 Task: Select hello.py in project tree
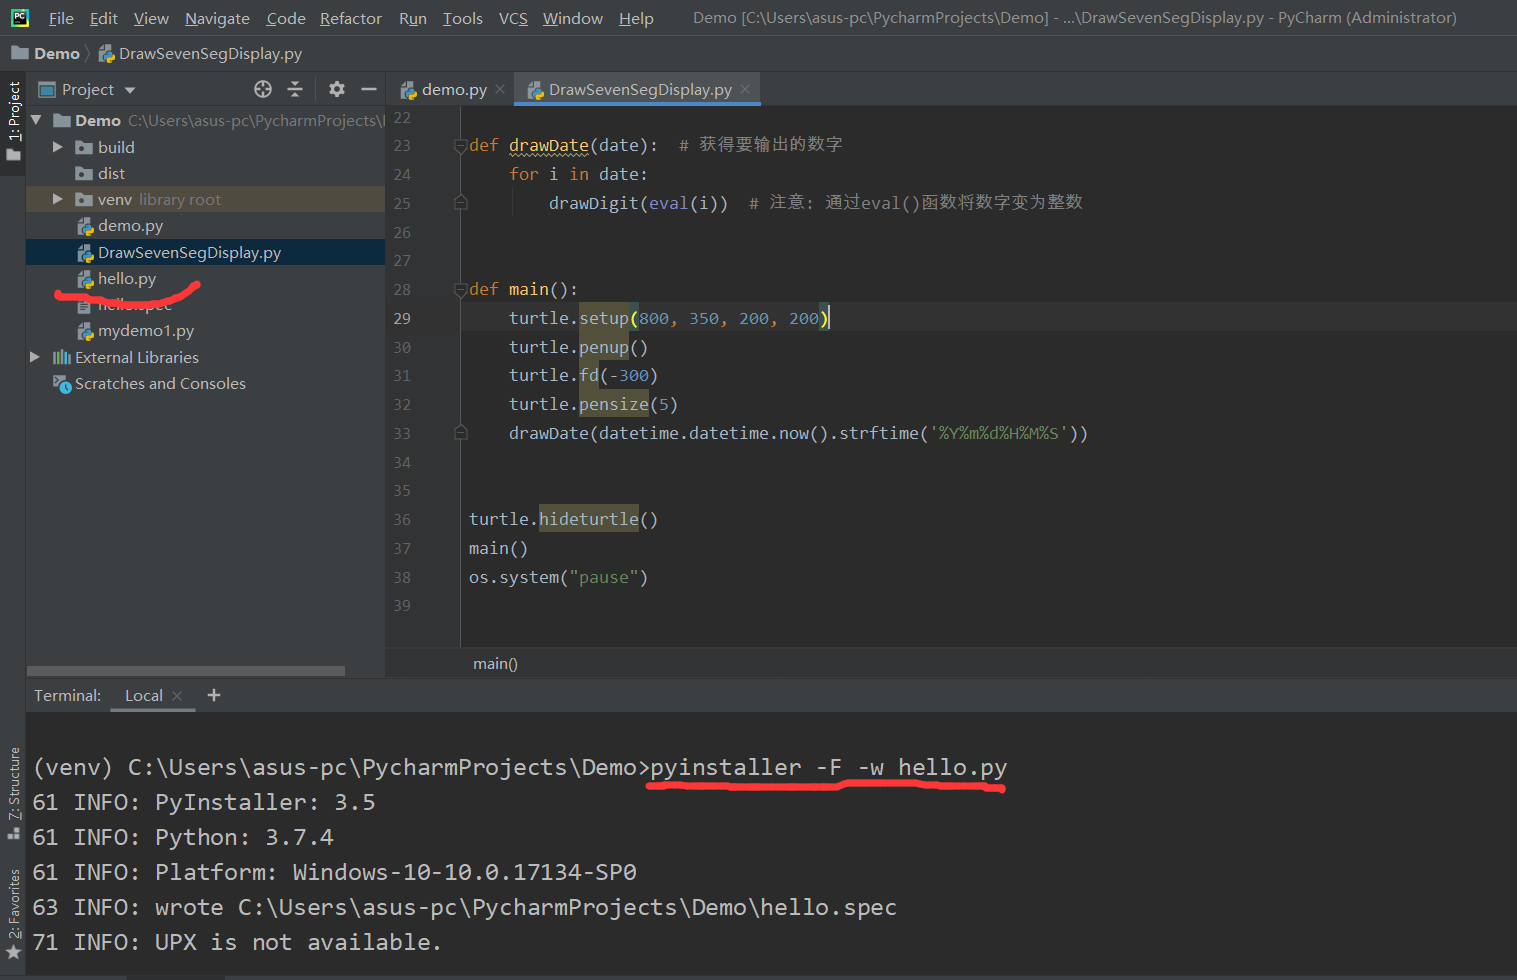coord(127,278)
